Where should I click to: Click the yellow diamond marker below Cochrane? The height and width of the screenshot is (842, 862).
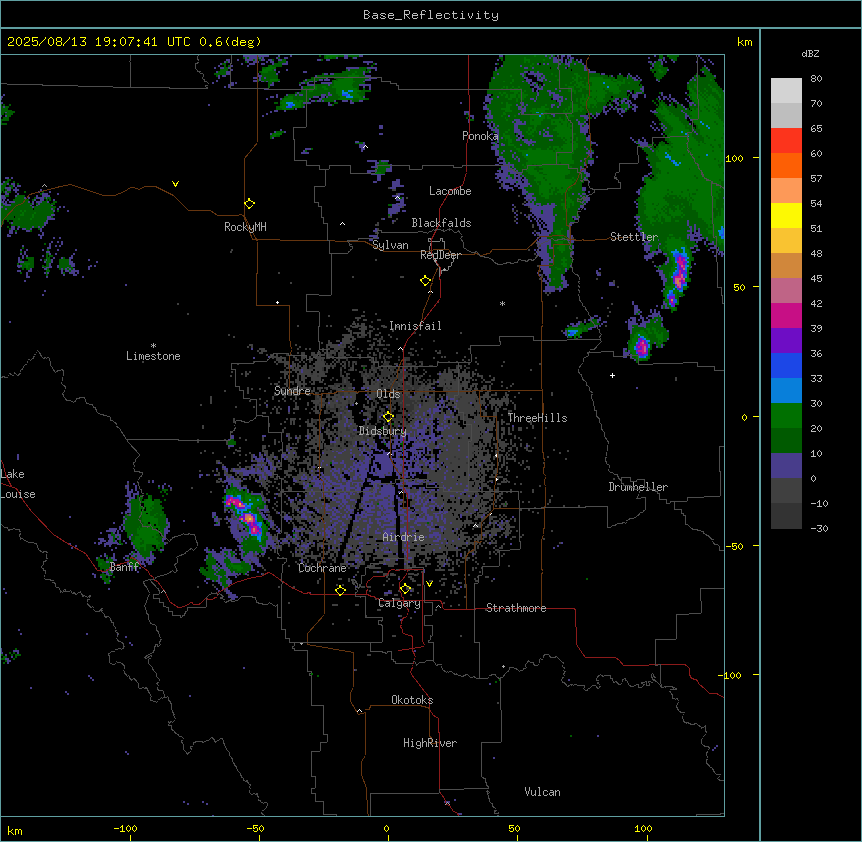click(x=340, y=590)
